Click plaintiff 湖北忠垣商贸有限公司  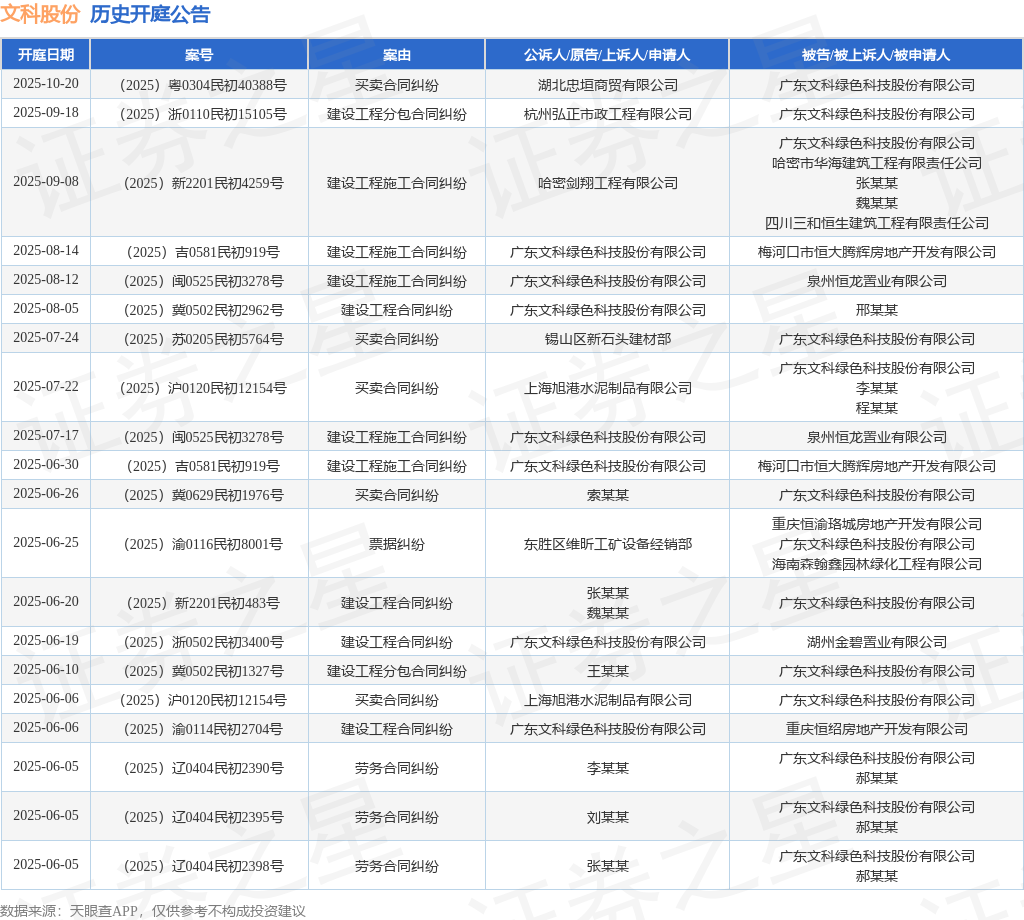607,86
